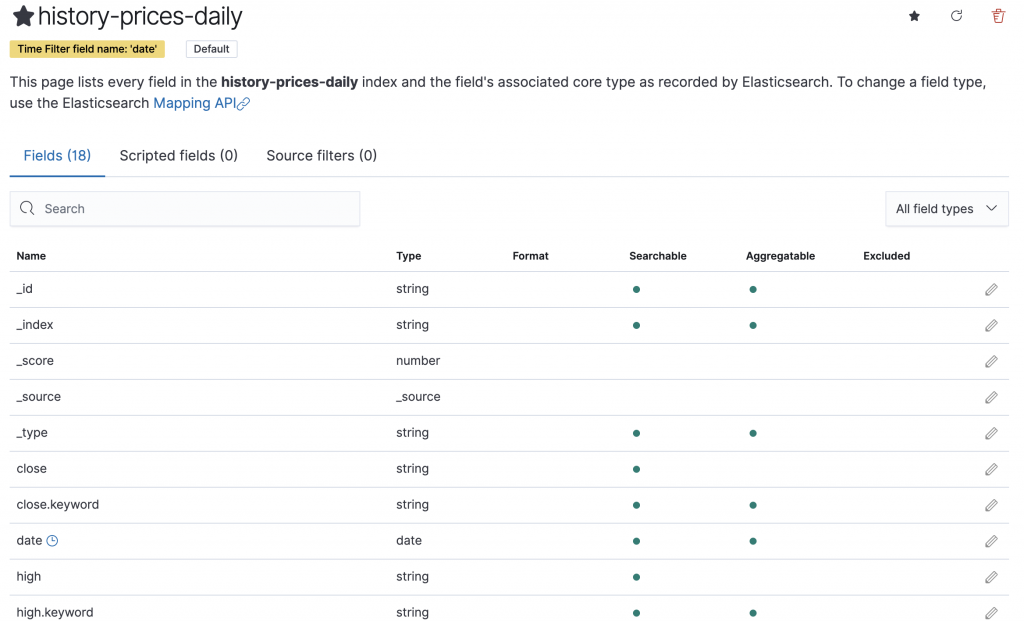1024x621 pixels.
Task: Click edit pencil for close.keyword field
Action: pyautogui.click(x=991, y=505)
